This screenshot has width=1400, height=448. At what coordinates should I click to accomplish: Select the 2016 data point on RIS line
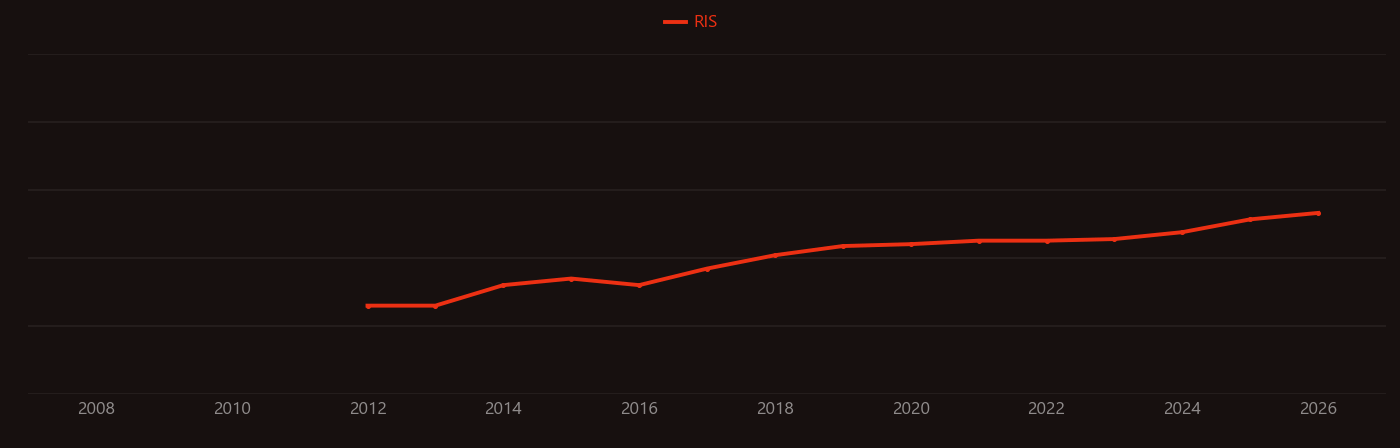(639, 285)
